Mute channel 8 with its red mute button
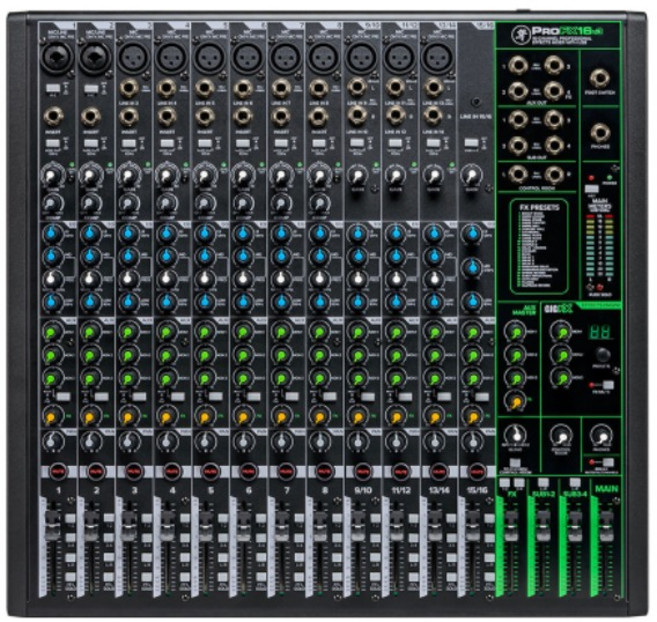 coord(324,472)
